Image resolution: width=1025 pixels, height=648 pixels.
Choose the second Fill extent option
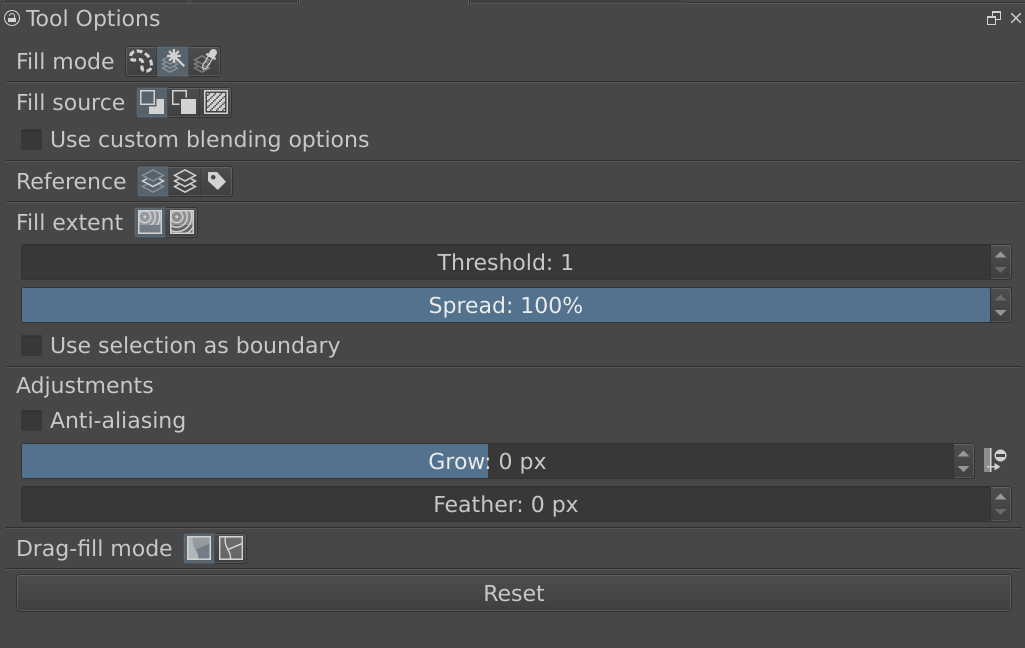[181, 222]
